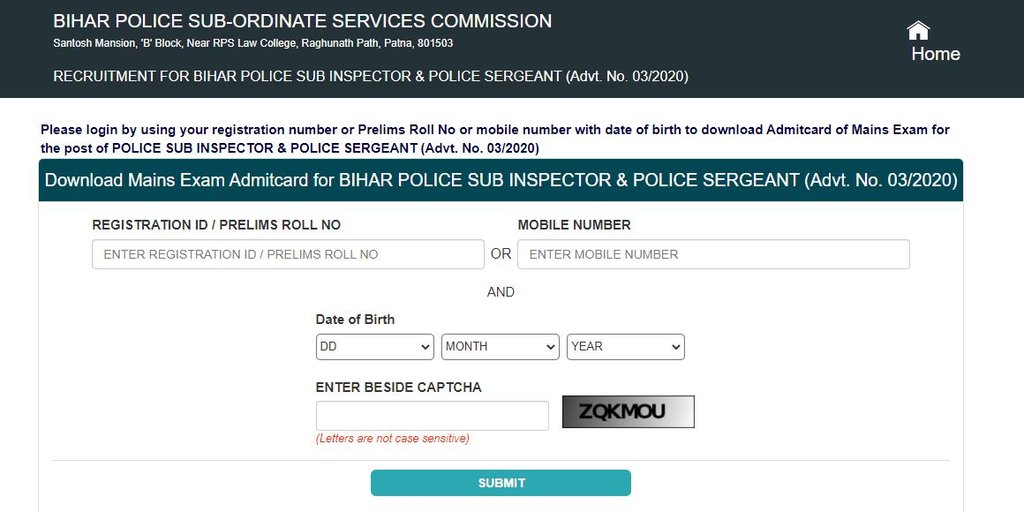Image resolution: width=1024 pixels, height=512 pixels.
Task: Click the 'Registration ID / Prelims Roll No' label
Action: (216, 225)
